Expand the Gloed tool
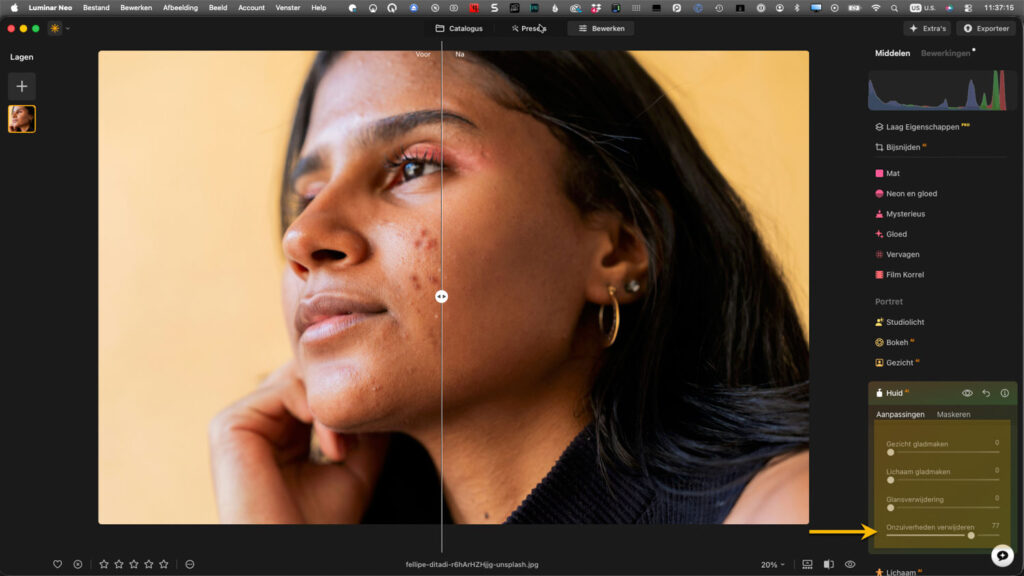 (891, 234)
